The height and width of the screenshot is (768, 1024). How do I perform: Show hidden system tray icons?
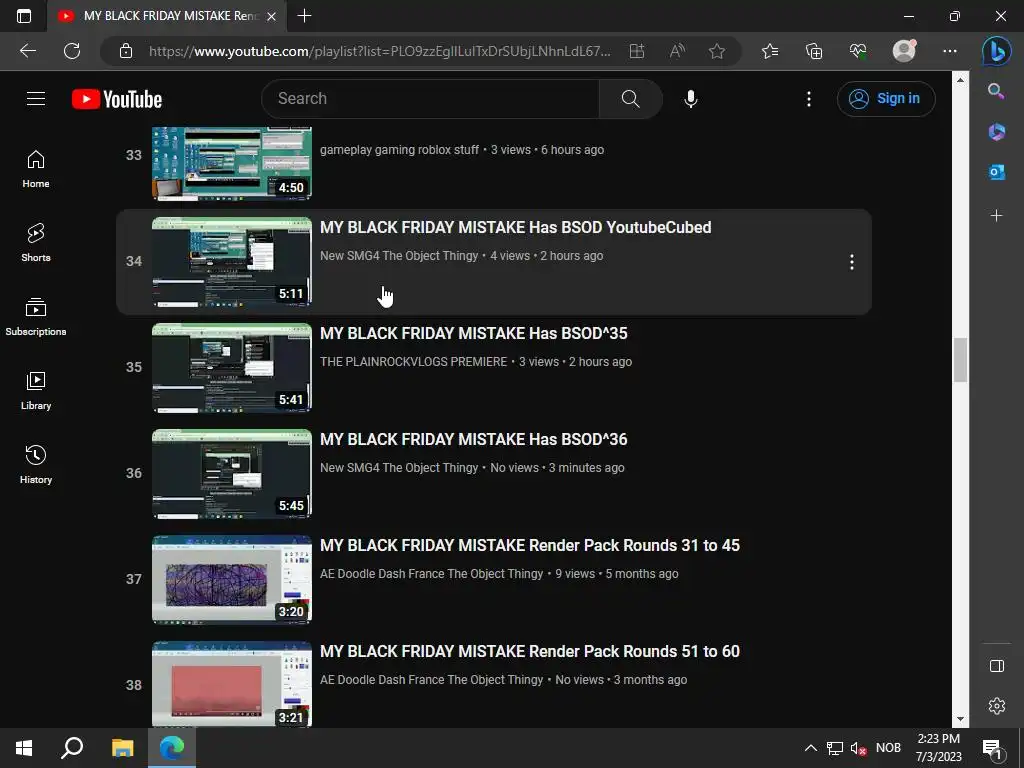click(x=810, y=748)
